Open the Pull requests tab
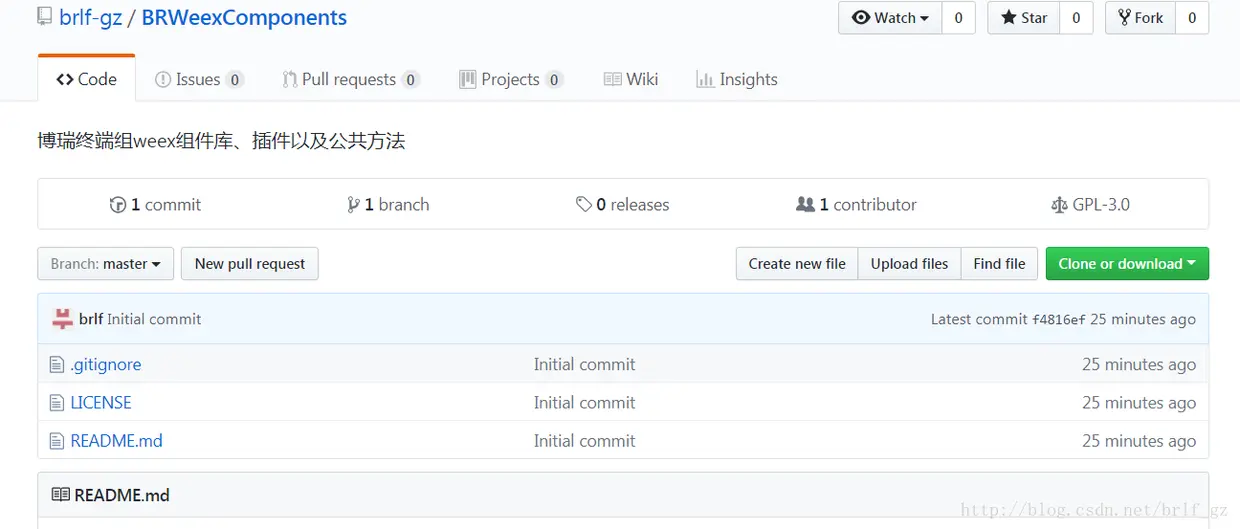Viewport: 1240px width, 529px height. click(351, 80)
